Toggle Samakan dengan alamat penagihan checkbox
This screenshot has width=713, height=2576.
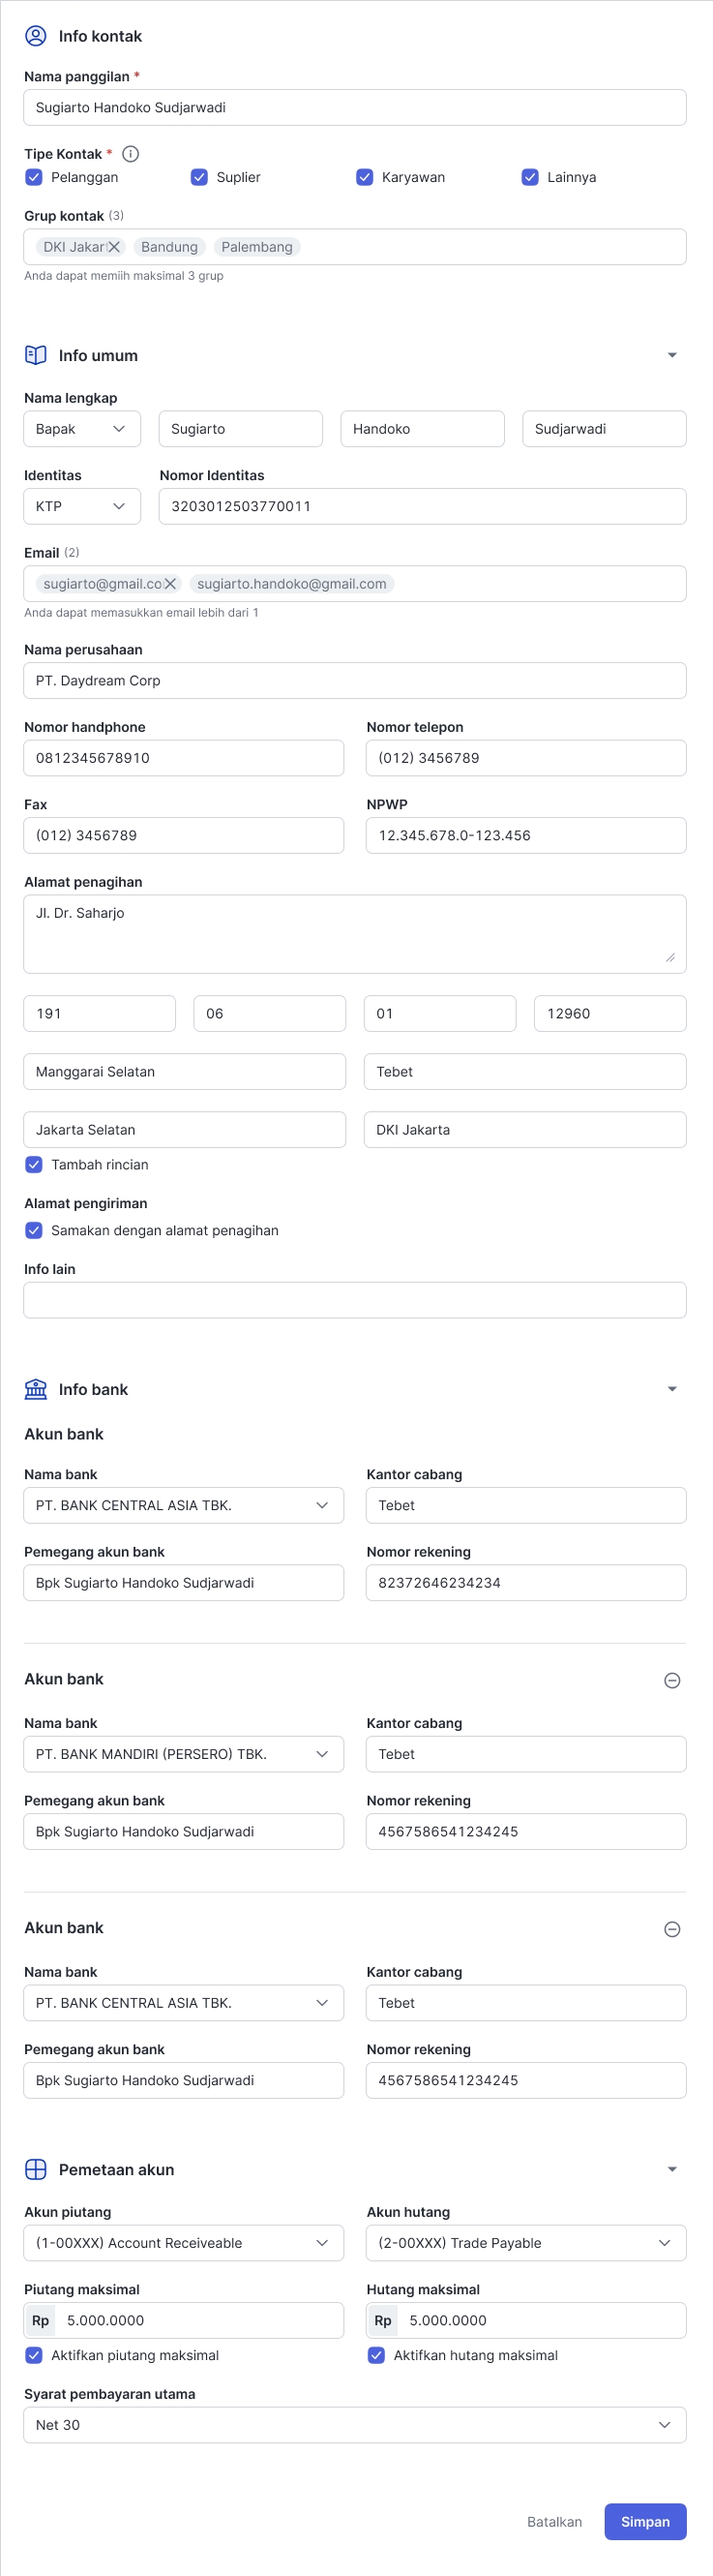click(34, 1230)
